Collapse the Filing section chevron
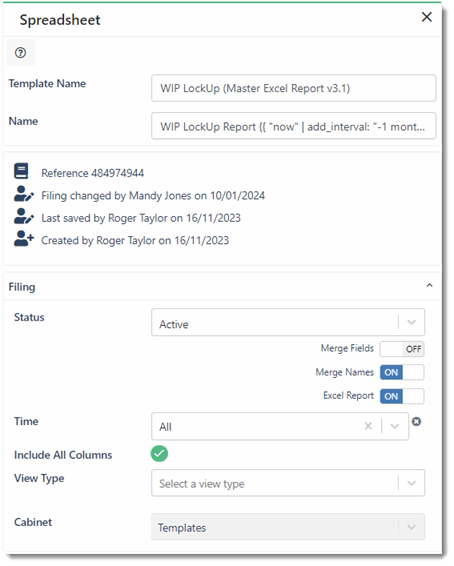This screenshot has height=566, width=454. point(429,286)
